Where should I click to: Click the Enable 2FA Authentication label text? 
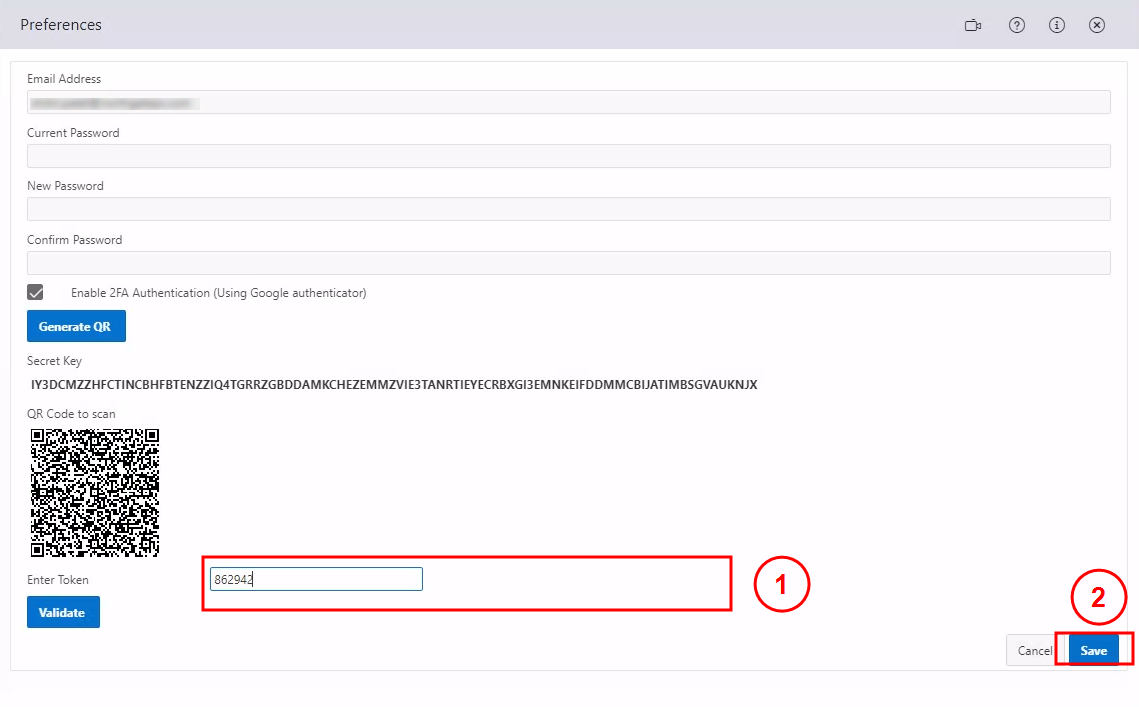click(x=218, y=293)
